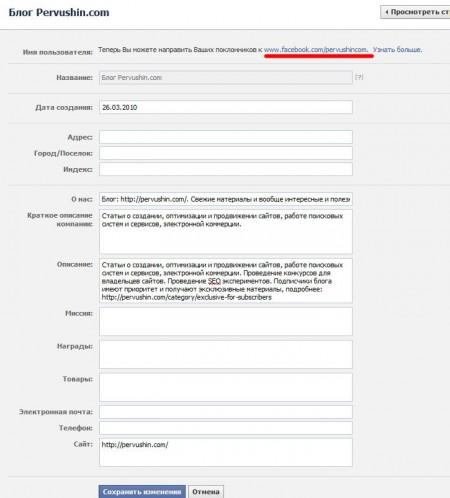Open the Узнать больше link

pos(397,50)
